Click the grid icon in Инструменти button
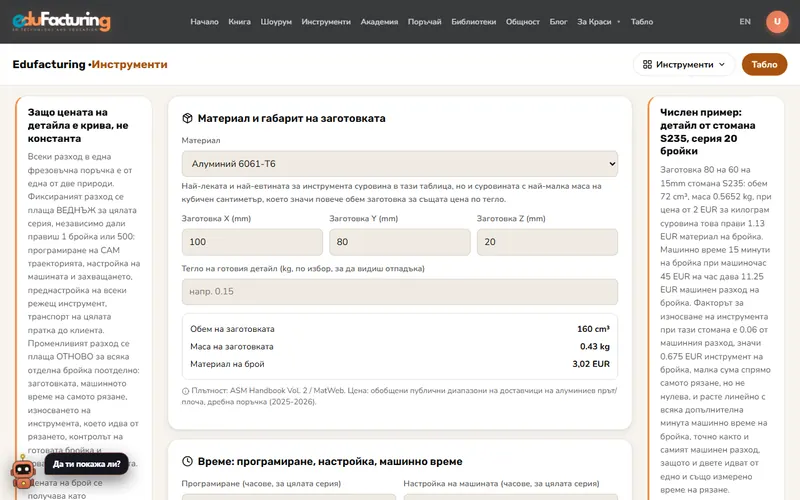800x500 pixels. pyautogui.click(x=647, y=64)
